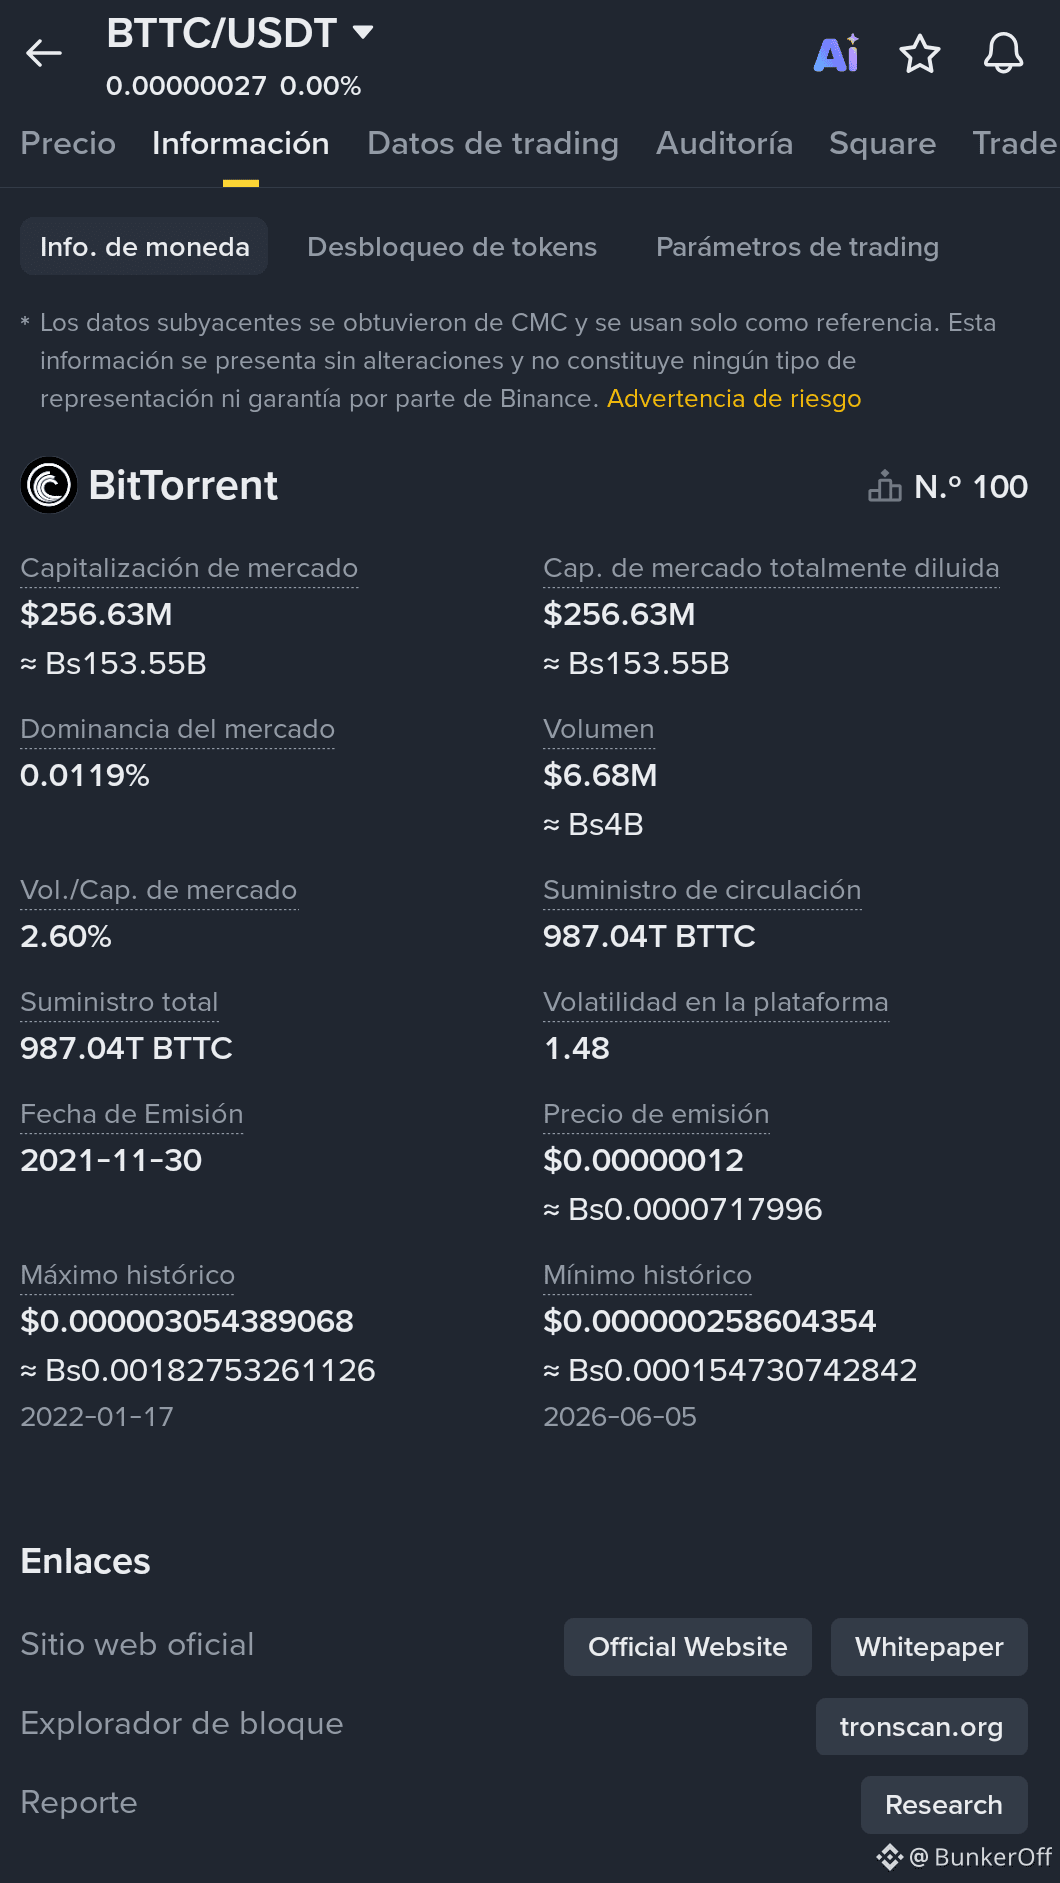This screenshot has height=1883, width=1060.
Task: Open Desbloqueo de tokens sub-tab
Action: pos(452,247)
